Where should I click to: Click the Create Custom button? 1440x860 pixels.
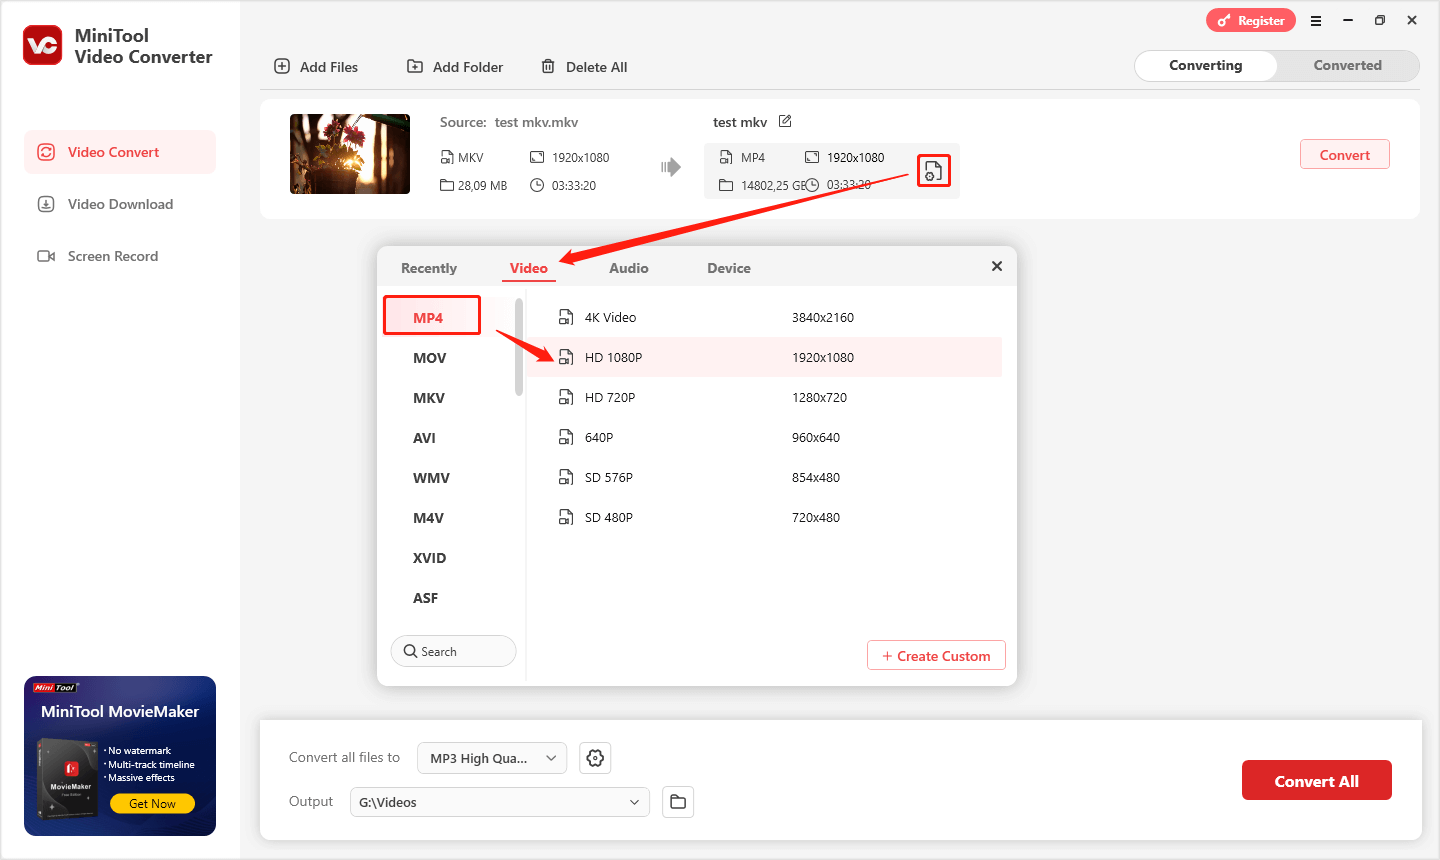(936, 655)
